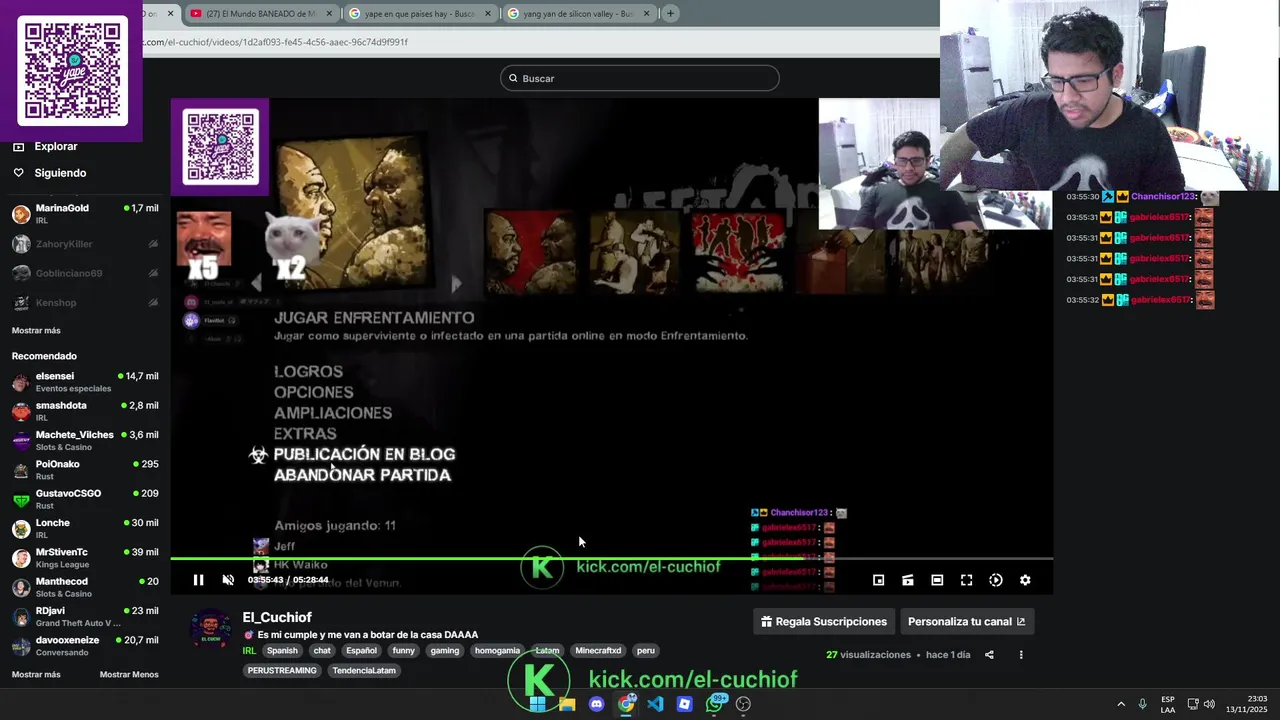Click the IRL category link

249,651
